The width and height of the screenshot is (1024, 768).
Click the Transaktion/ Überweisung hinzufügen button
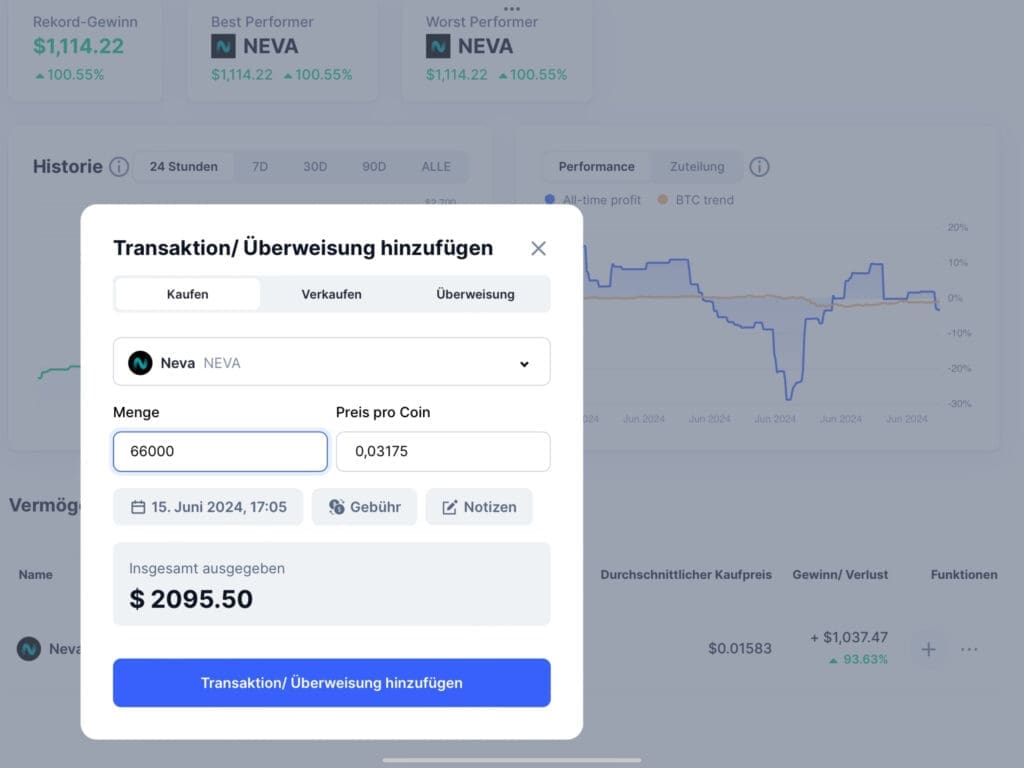[331, 683]
